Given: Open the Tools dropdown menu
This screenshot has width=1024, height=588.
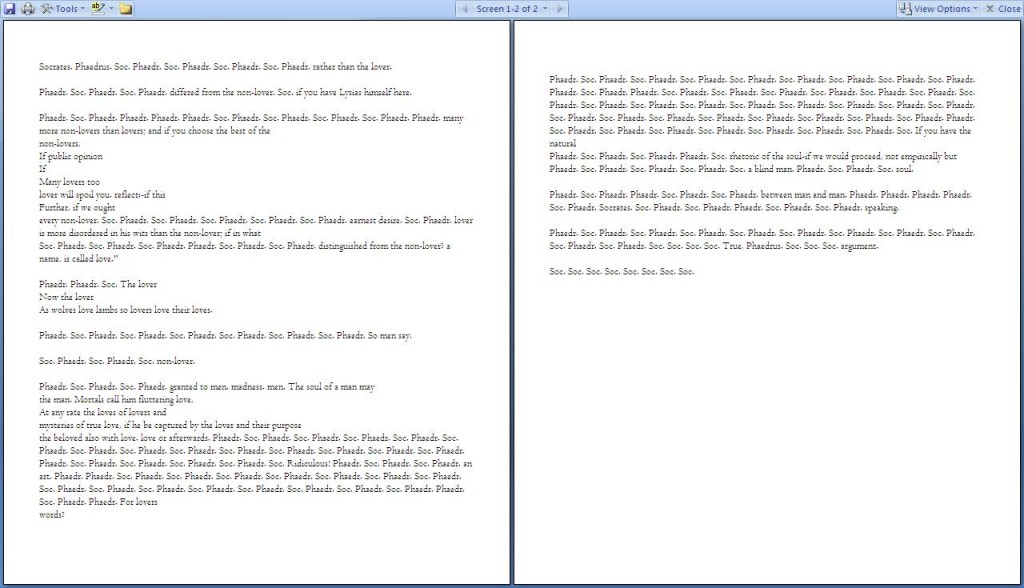Looking at the screenshot, I should [63, 9].
